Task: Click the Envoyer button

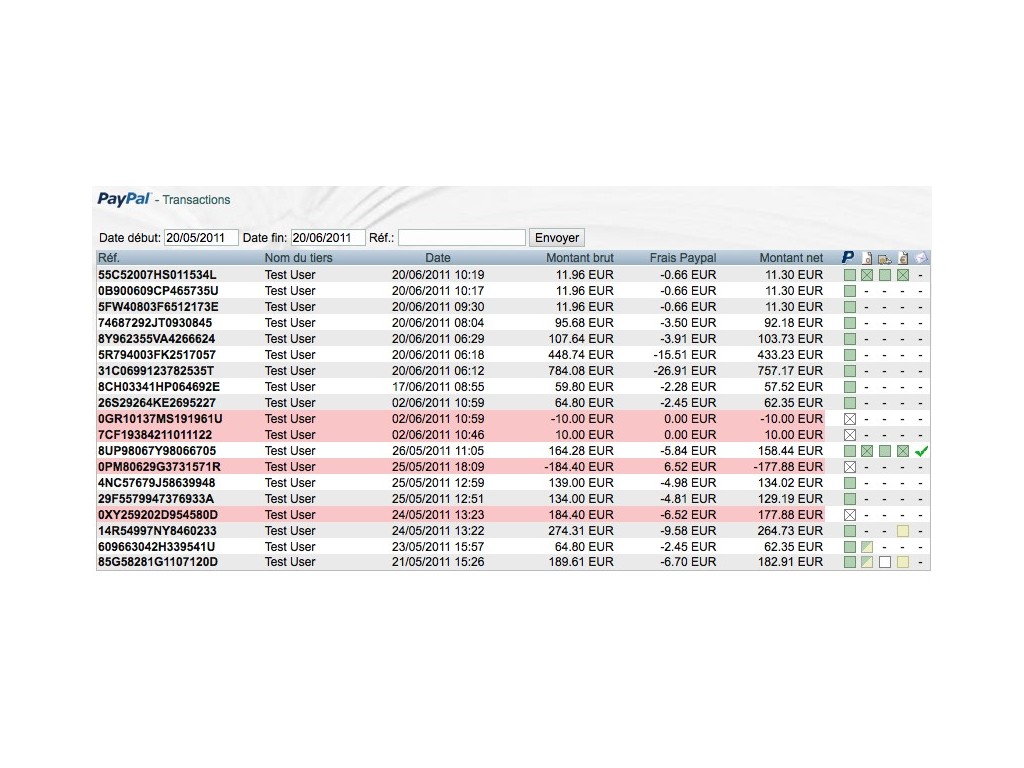Action: tap(556, 238)
